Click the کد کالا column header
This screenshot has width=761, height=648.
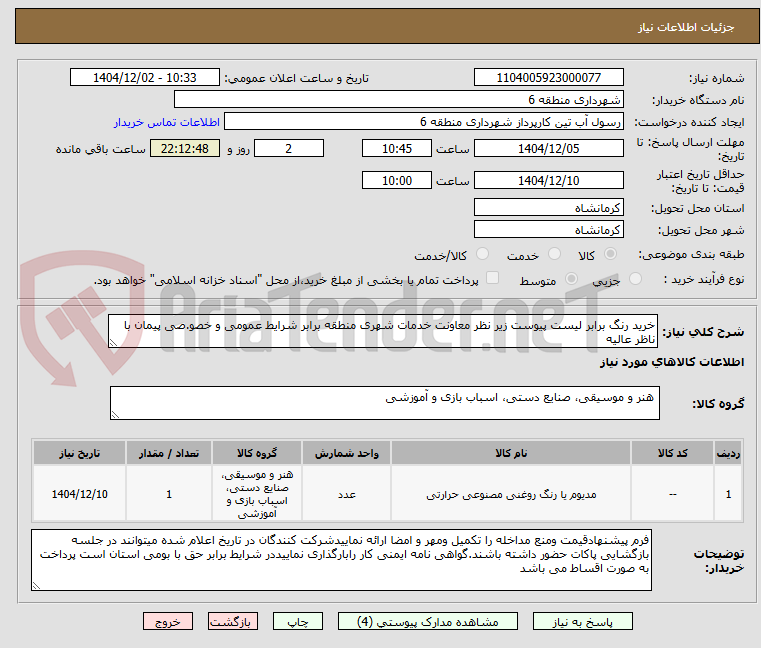pyautogui.click(x=673, y=453)
